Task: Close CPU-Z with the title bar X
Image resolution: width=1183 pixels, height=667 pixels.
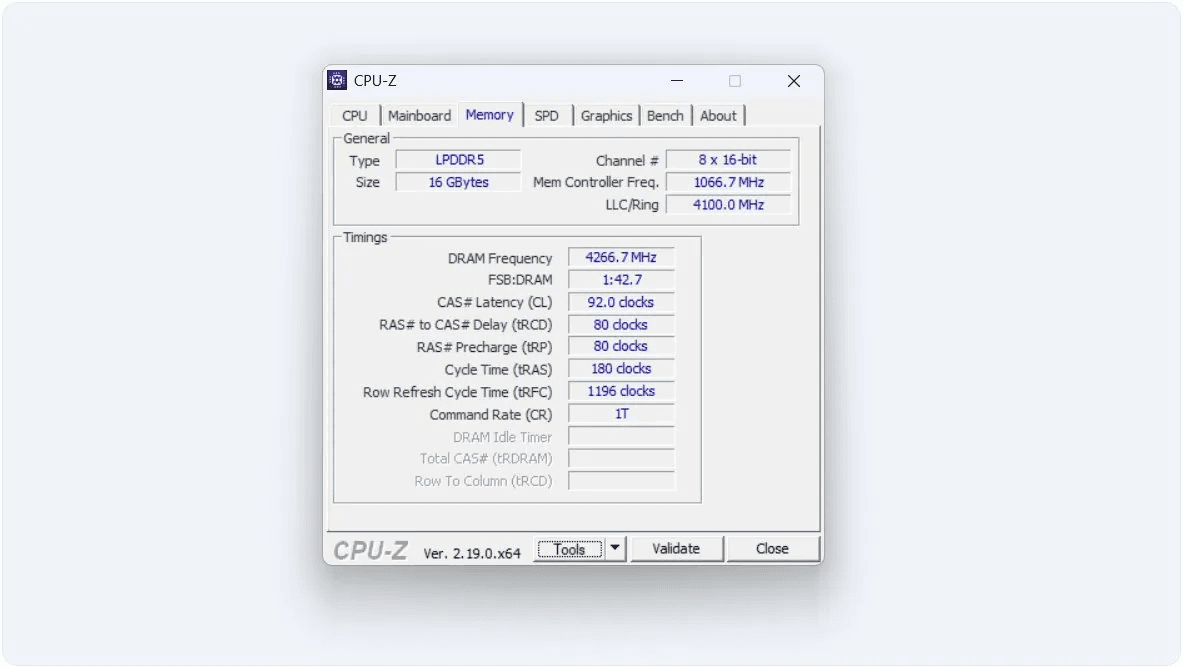Action: [794, 81]
